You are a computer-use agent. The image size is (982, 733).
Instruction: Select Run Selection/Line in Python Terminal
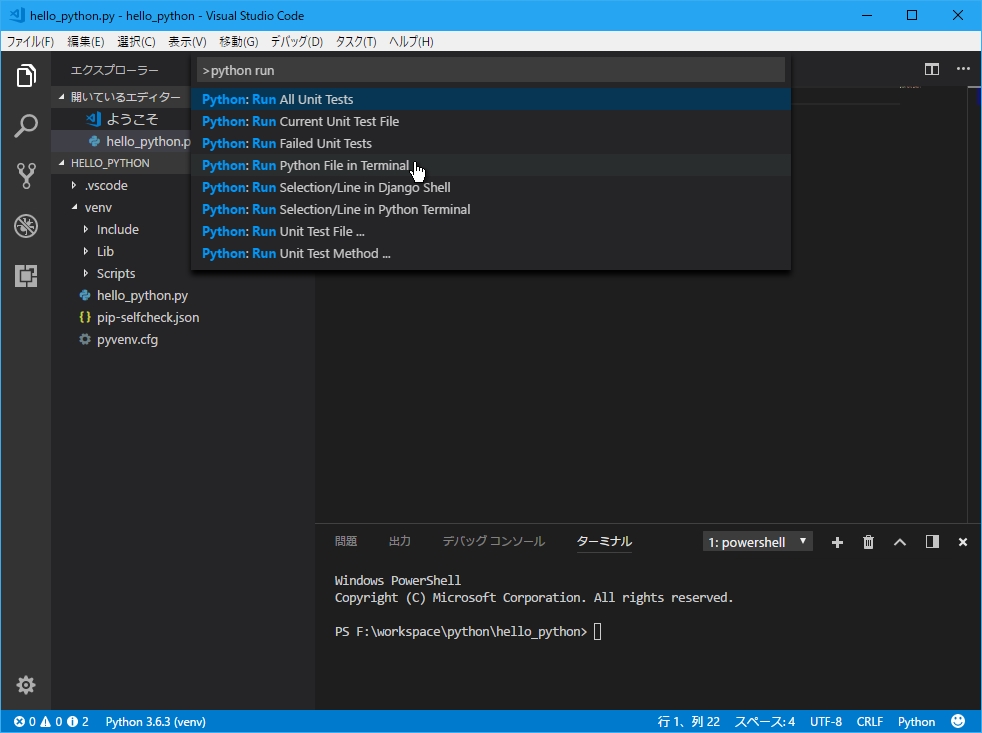click(490, 209)
